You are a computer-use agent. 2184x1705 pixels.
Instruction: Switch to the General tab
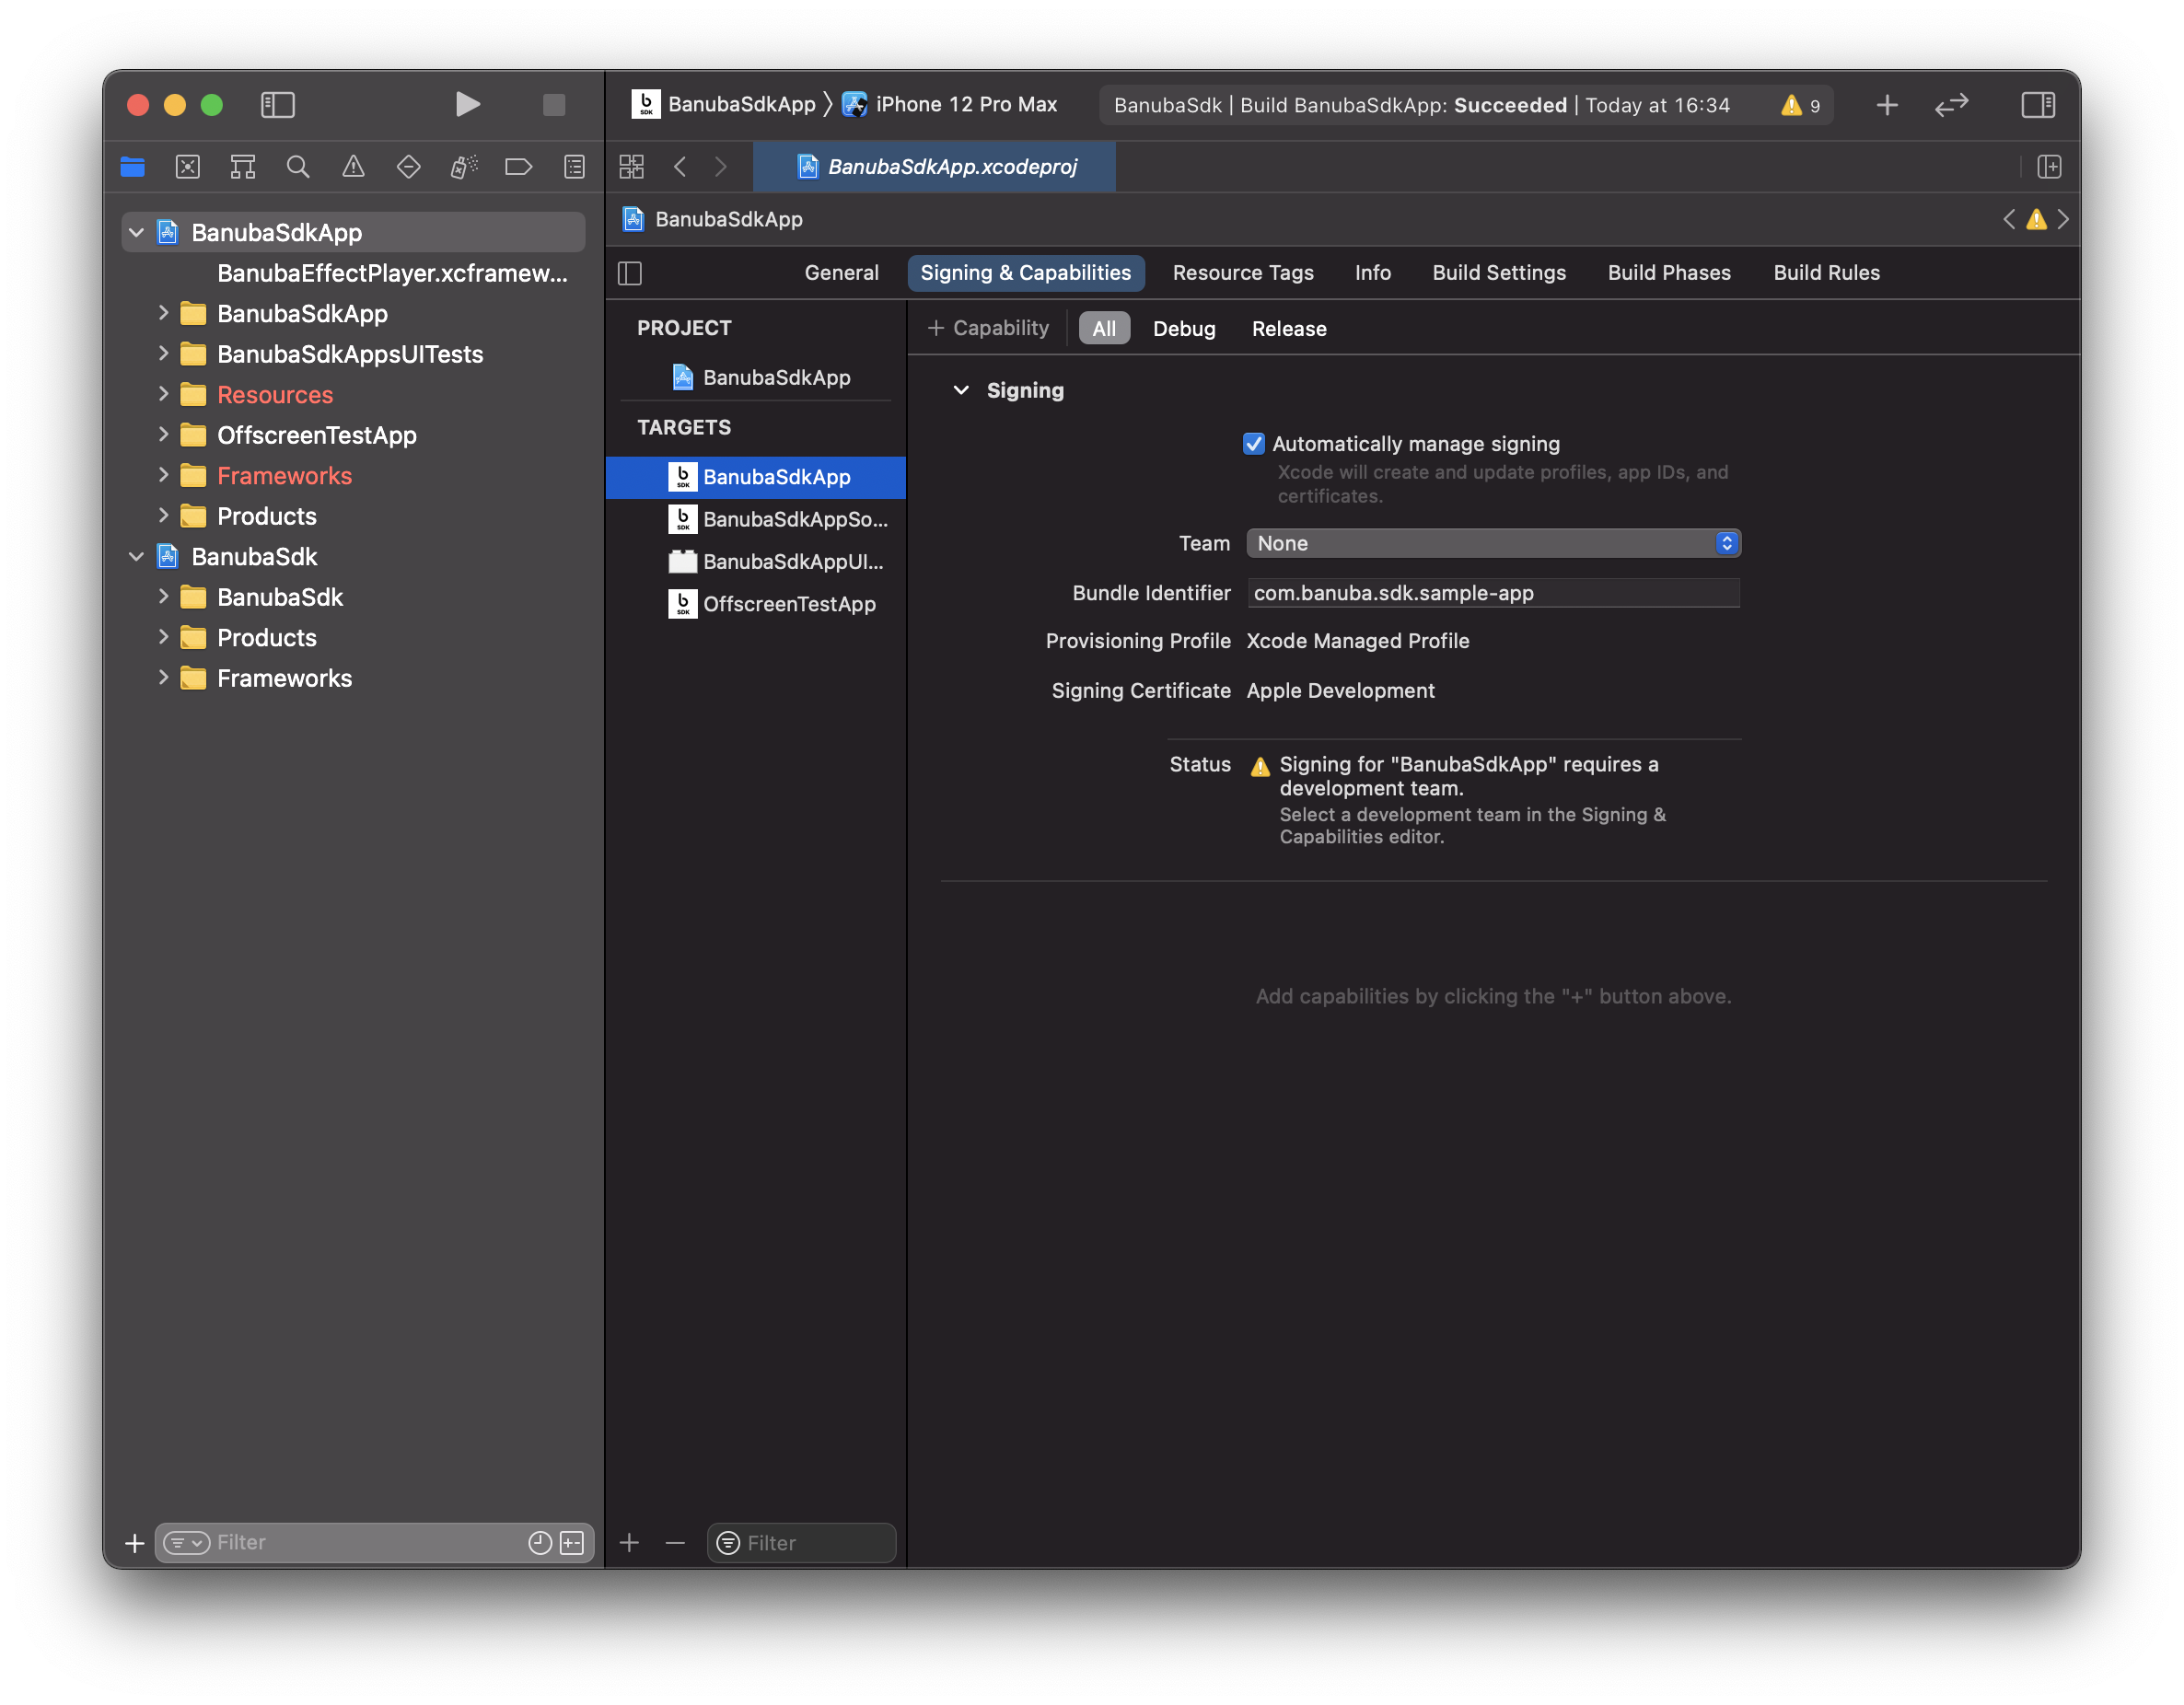click(x=841, y=273)
